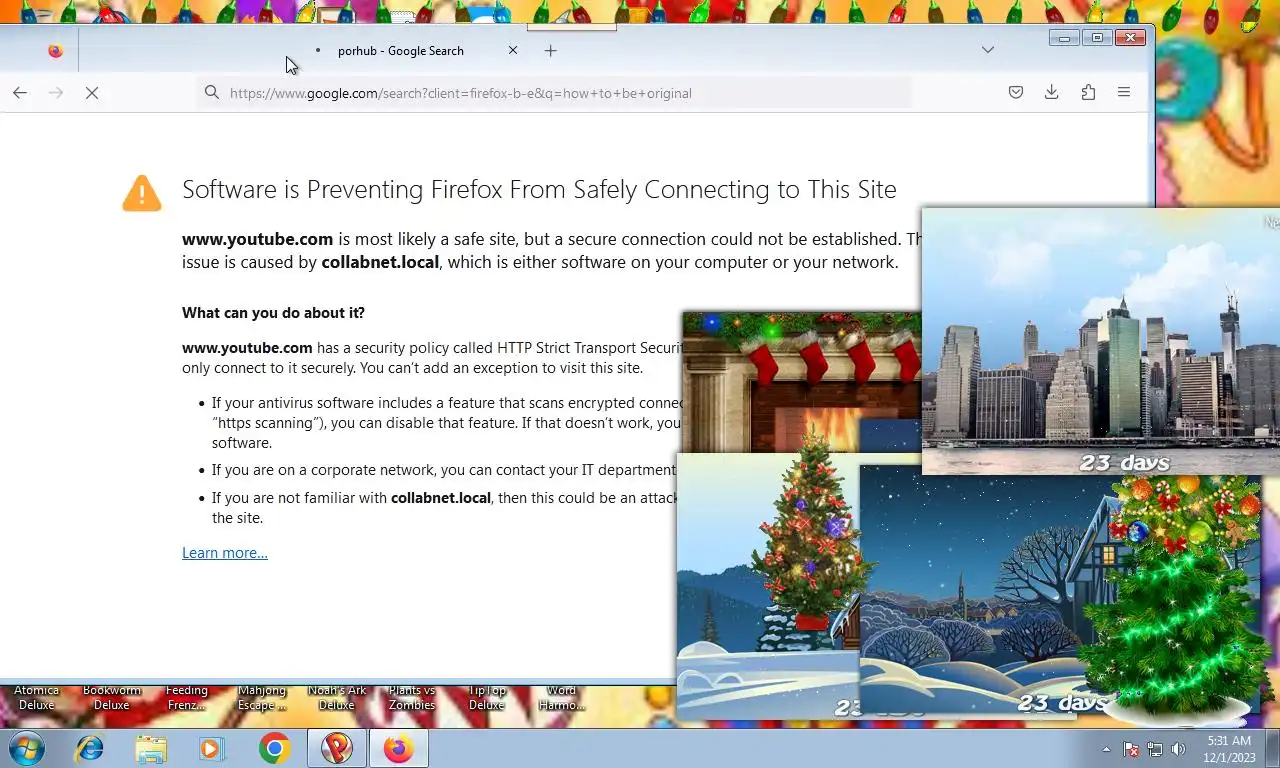Select the Firefox taskbar button
The height and width of the screenshot is (768, 1280).
click(399, 748)
